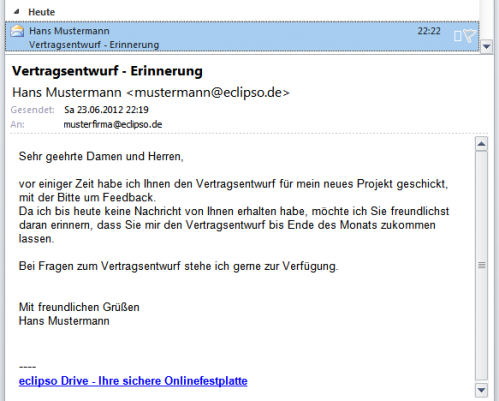Collapse the Heute group arrow
The image size is (499, 401).
click(16, 12)
